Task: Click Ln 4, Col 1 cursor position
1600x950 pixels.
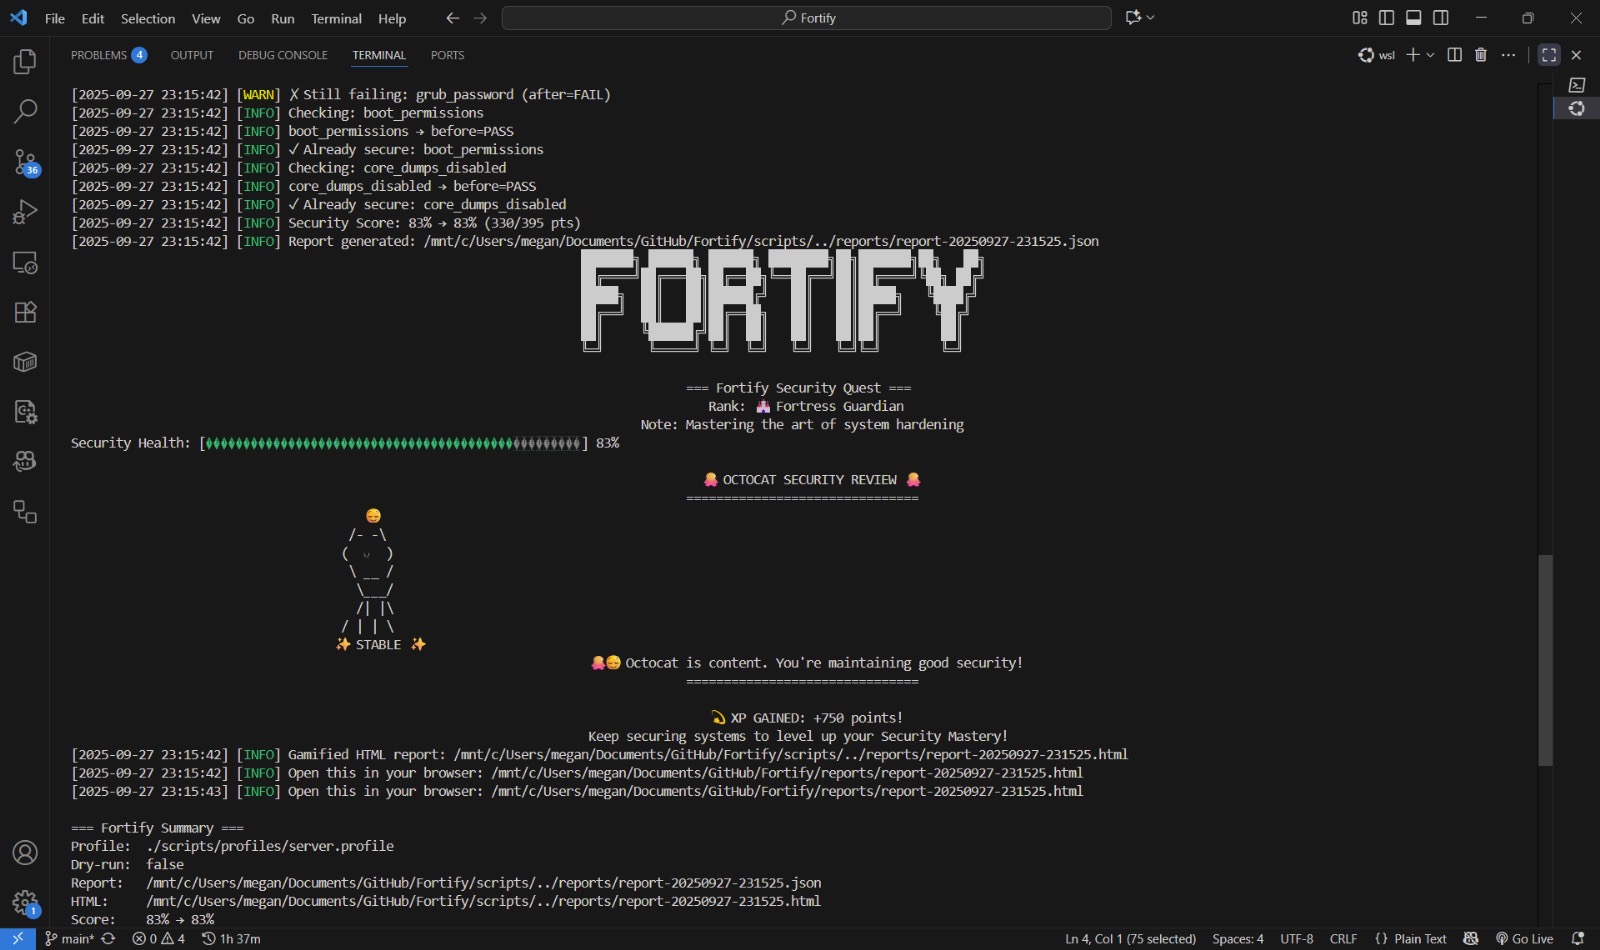Action: tap(1130, 939)
